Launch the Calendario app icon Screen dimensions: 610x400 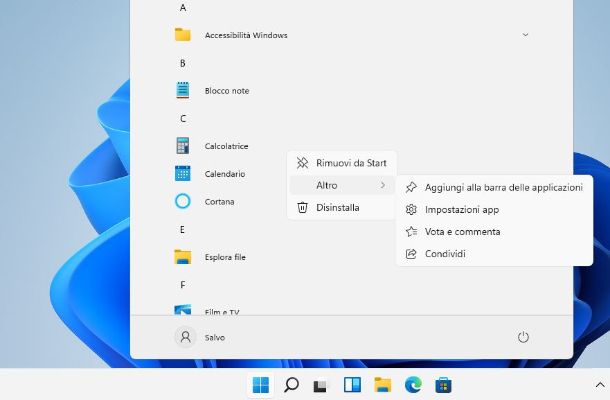182,174
